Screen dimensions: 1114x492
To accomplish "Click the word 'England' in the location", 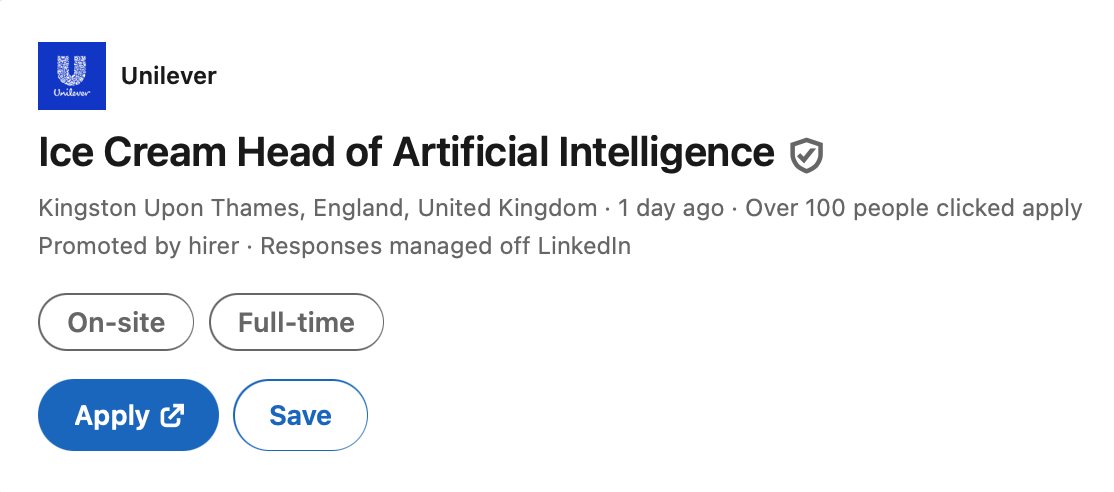I will 362,209.
